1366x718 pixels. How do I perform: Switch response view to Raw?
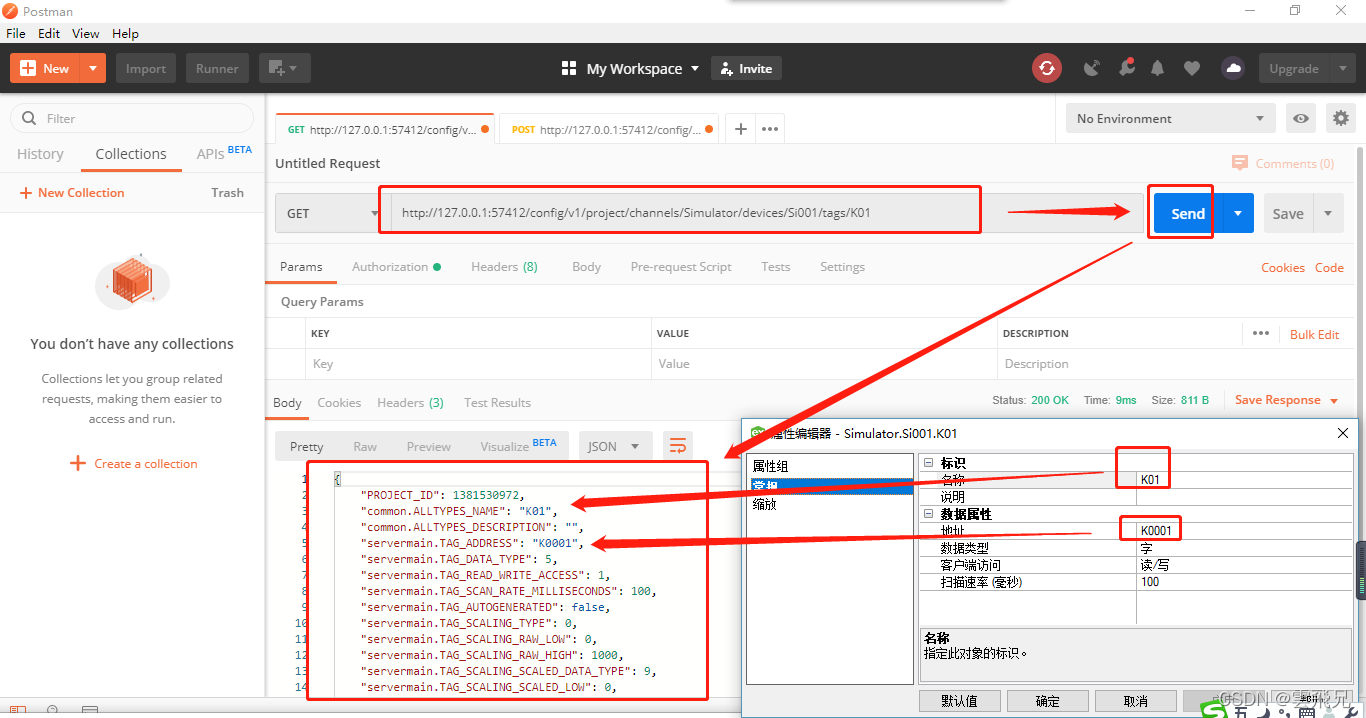tap(365, 446)
